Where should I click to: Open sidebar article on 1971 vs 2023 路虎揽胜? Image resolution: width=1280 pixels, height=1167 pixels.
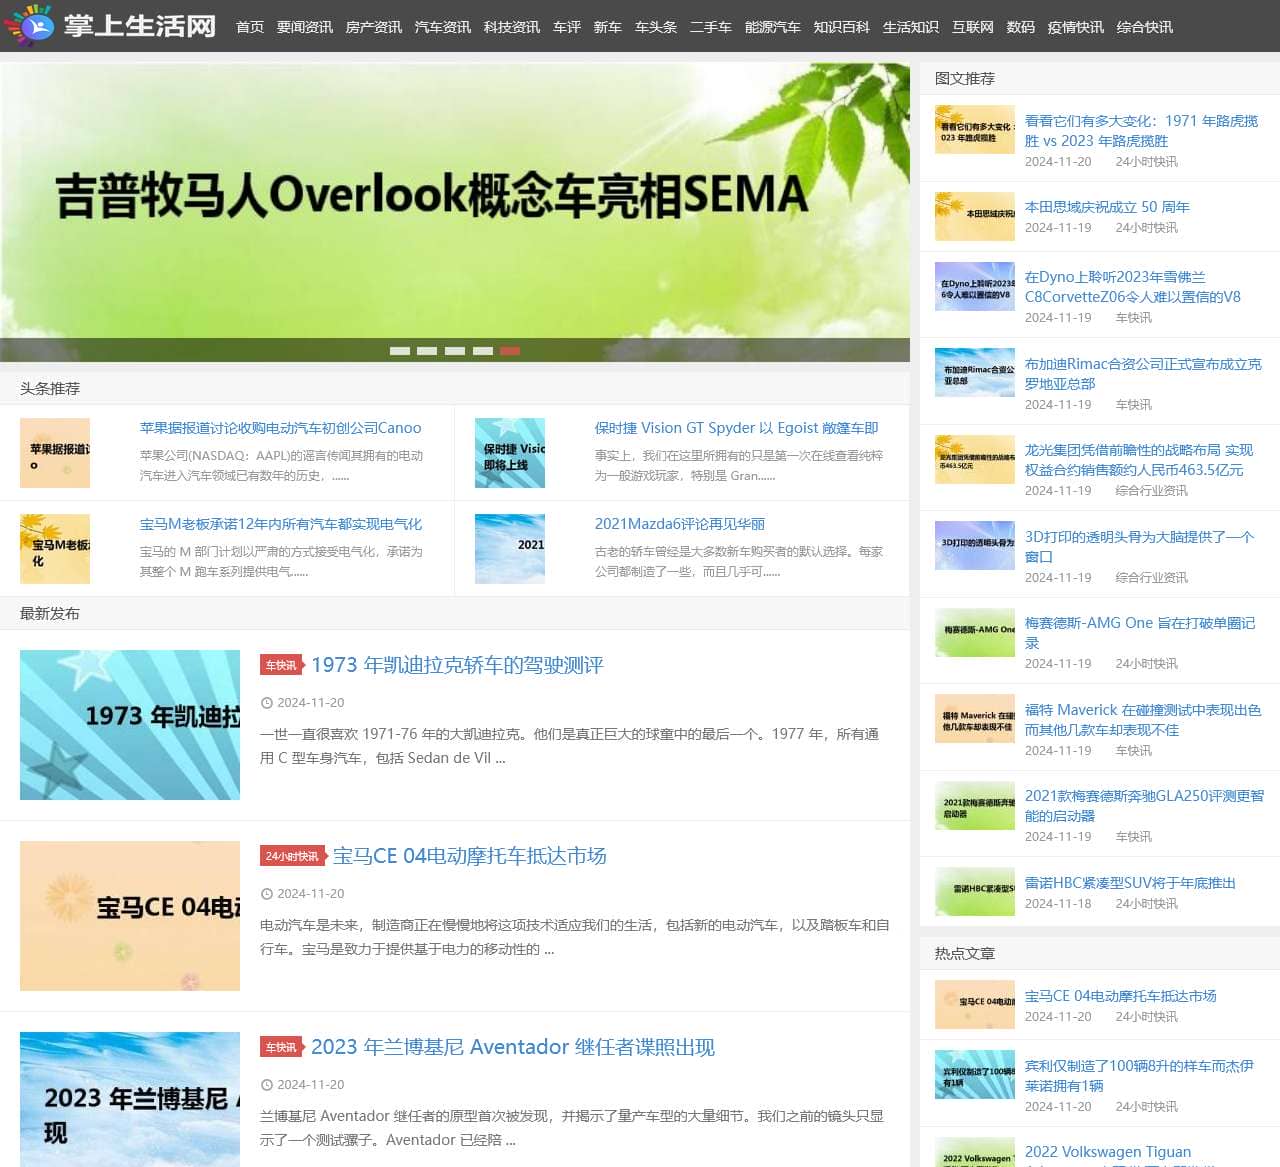[1141, 131]
